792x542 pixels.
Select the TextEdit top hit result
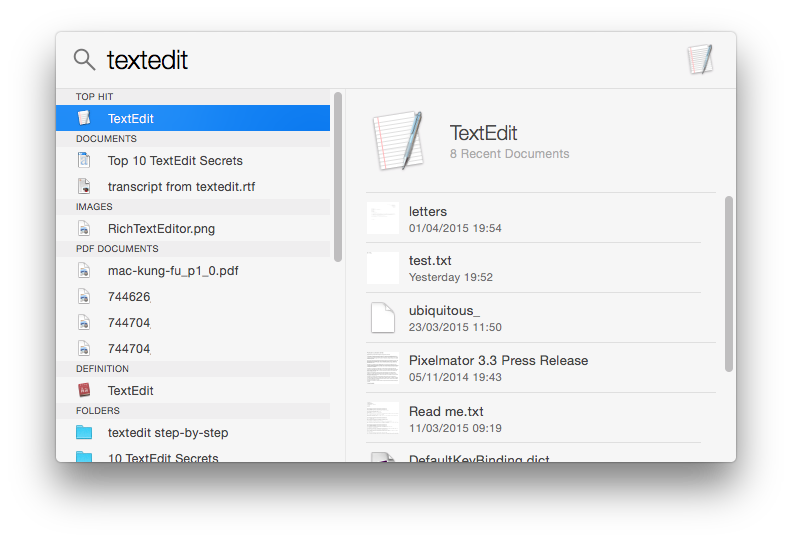(192, 118)
